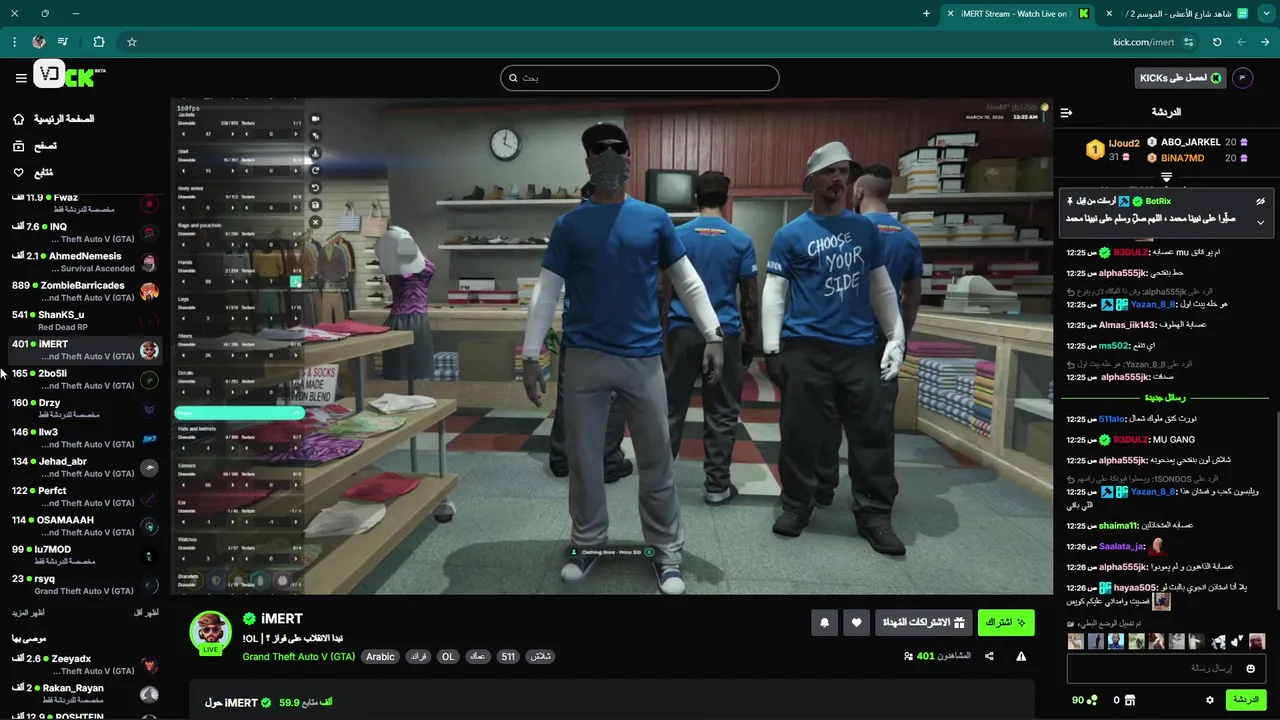This screenshot has width=1280, height=720.
Task: Switch to the iMERT Stream browser tab
Action: pyautogui.click(x=1016, y=14)
